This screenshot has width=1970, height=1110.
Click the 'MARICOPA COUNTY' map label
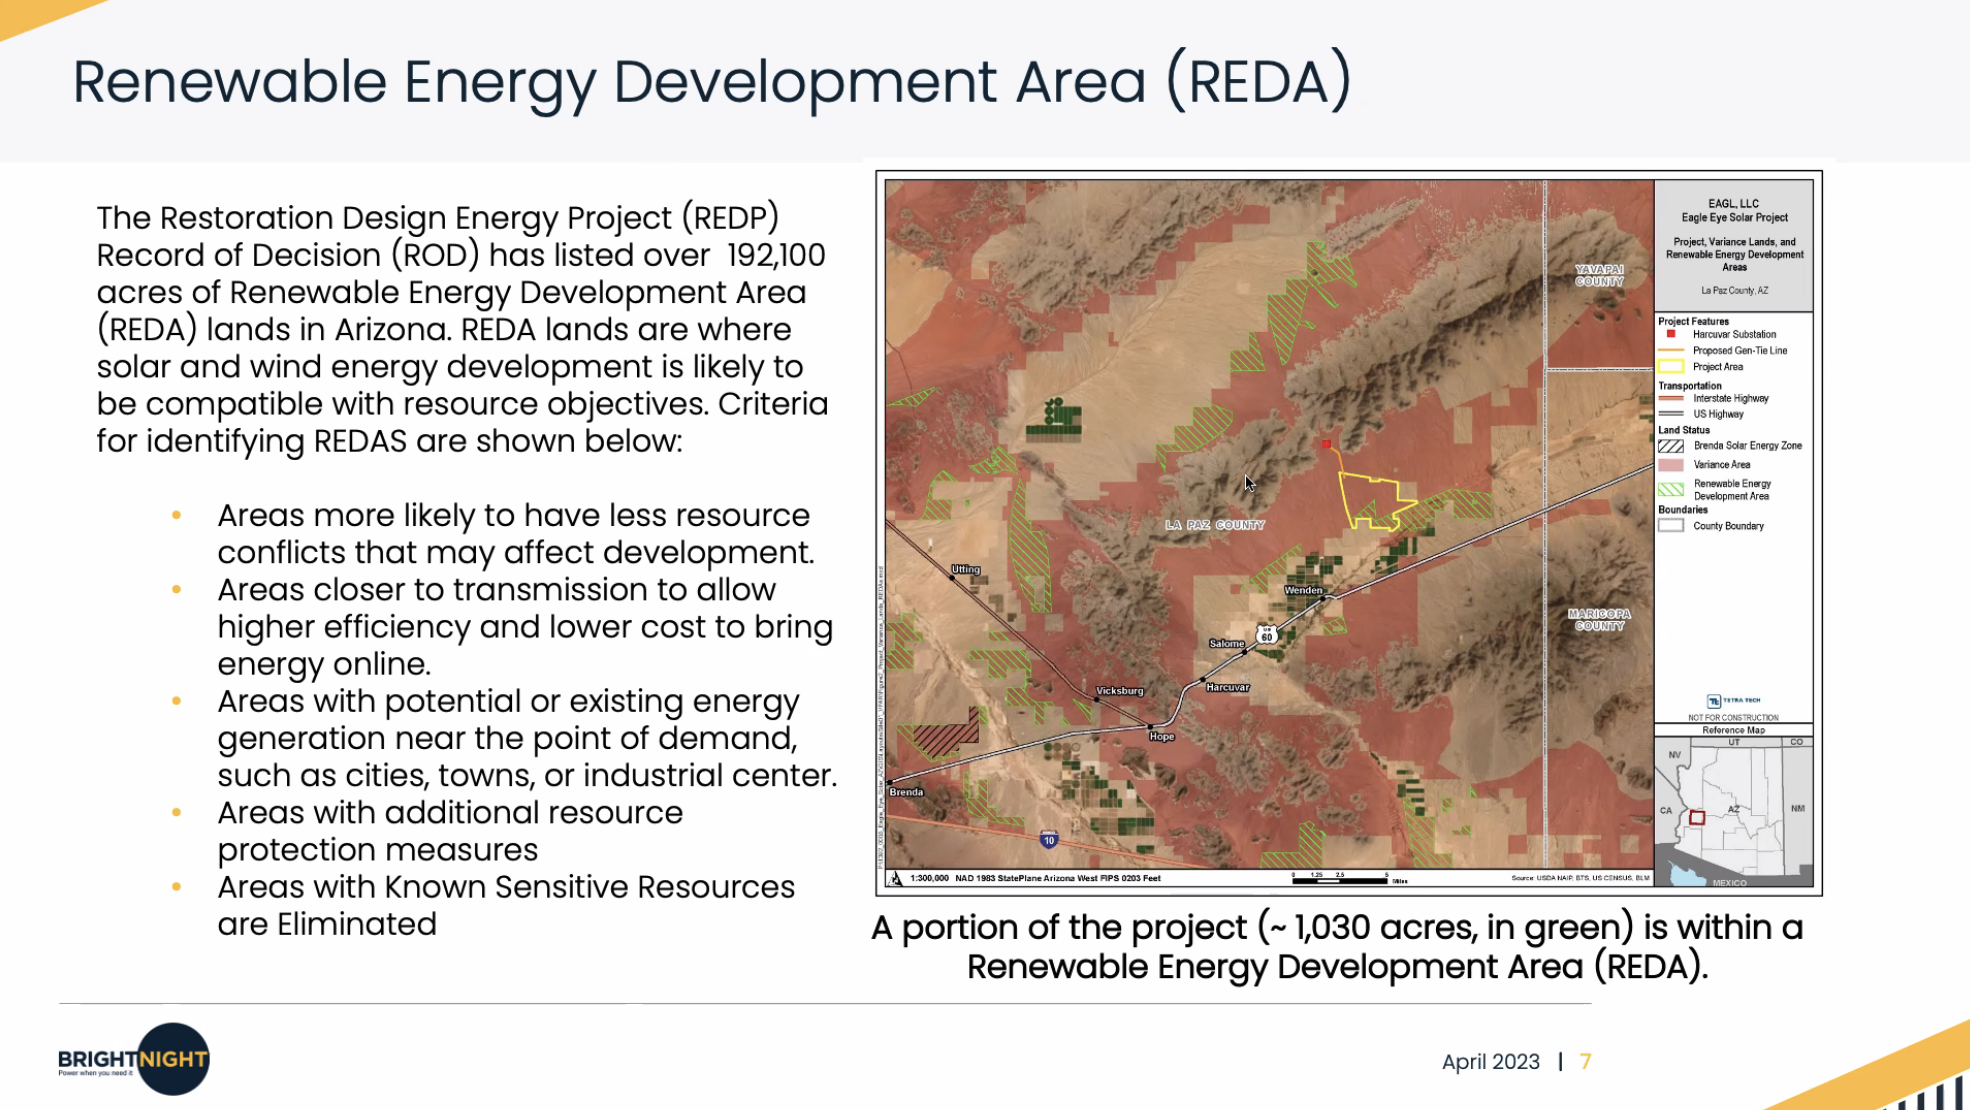(x=1599, y=619)
